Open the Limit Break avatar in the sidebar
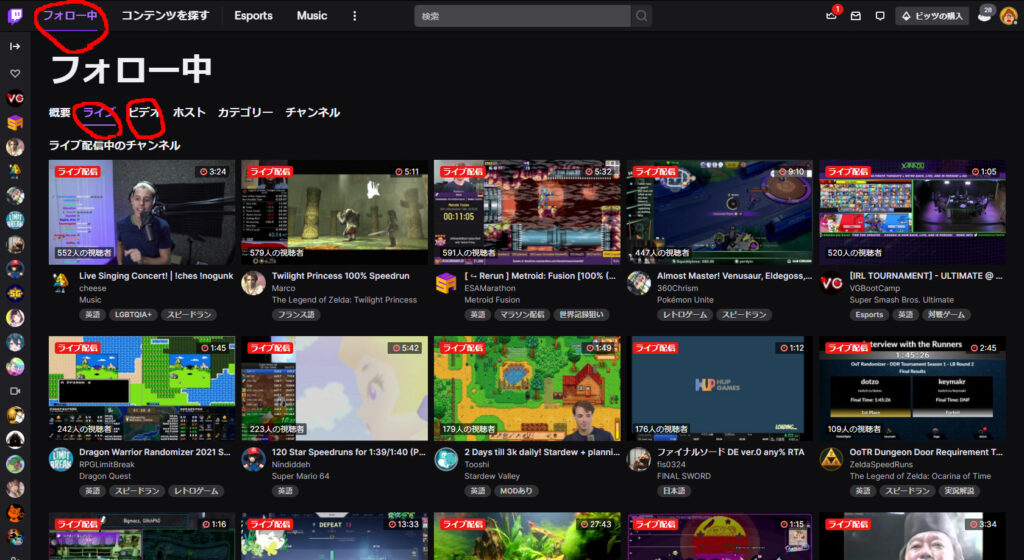The width and height of the screenshot is (1024, 560). tap(15, 220)
